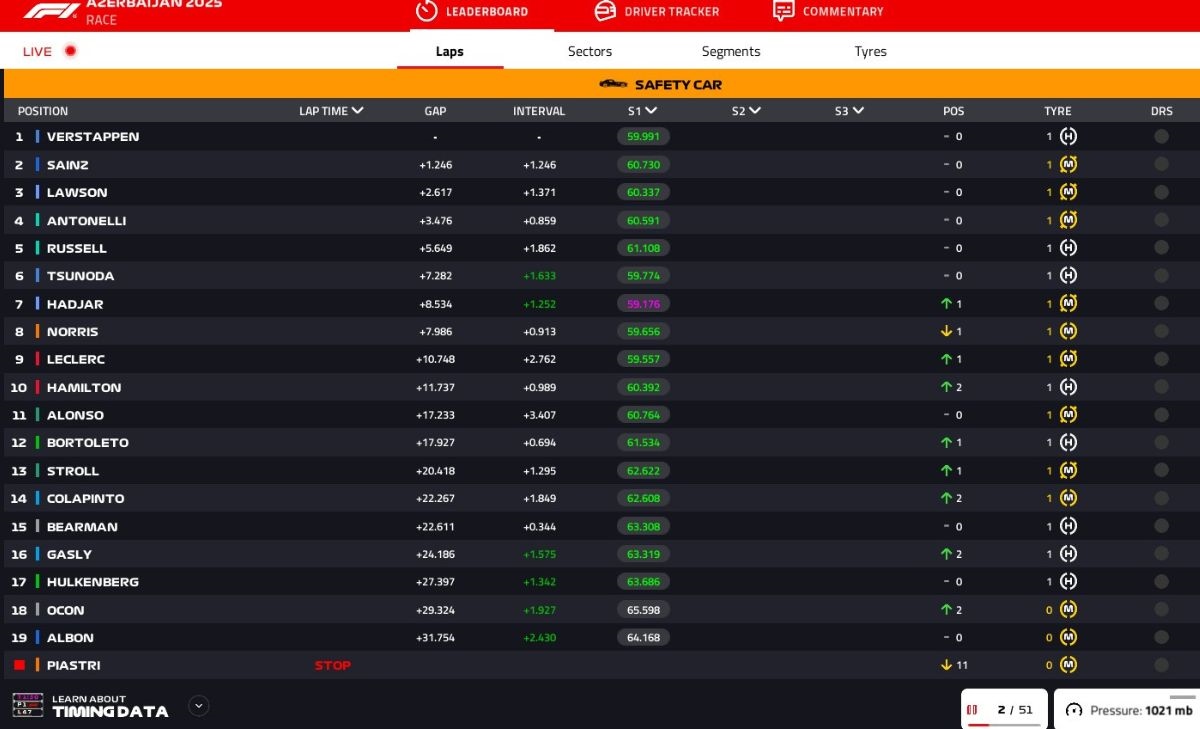Click the Timing Data info icon
1200x729 pixels.
(27, 706)
